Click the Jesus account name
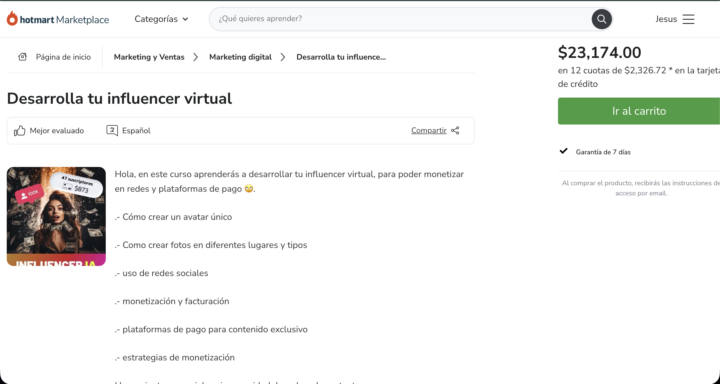 coord(666,19)
